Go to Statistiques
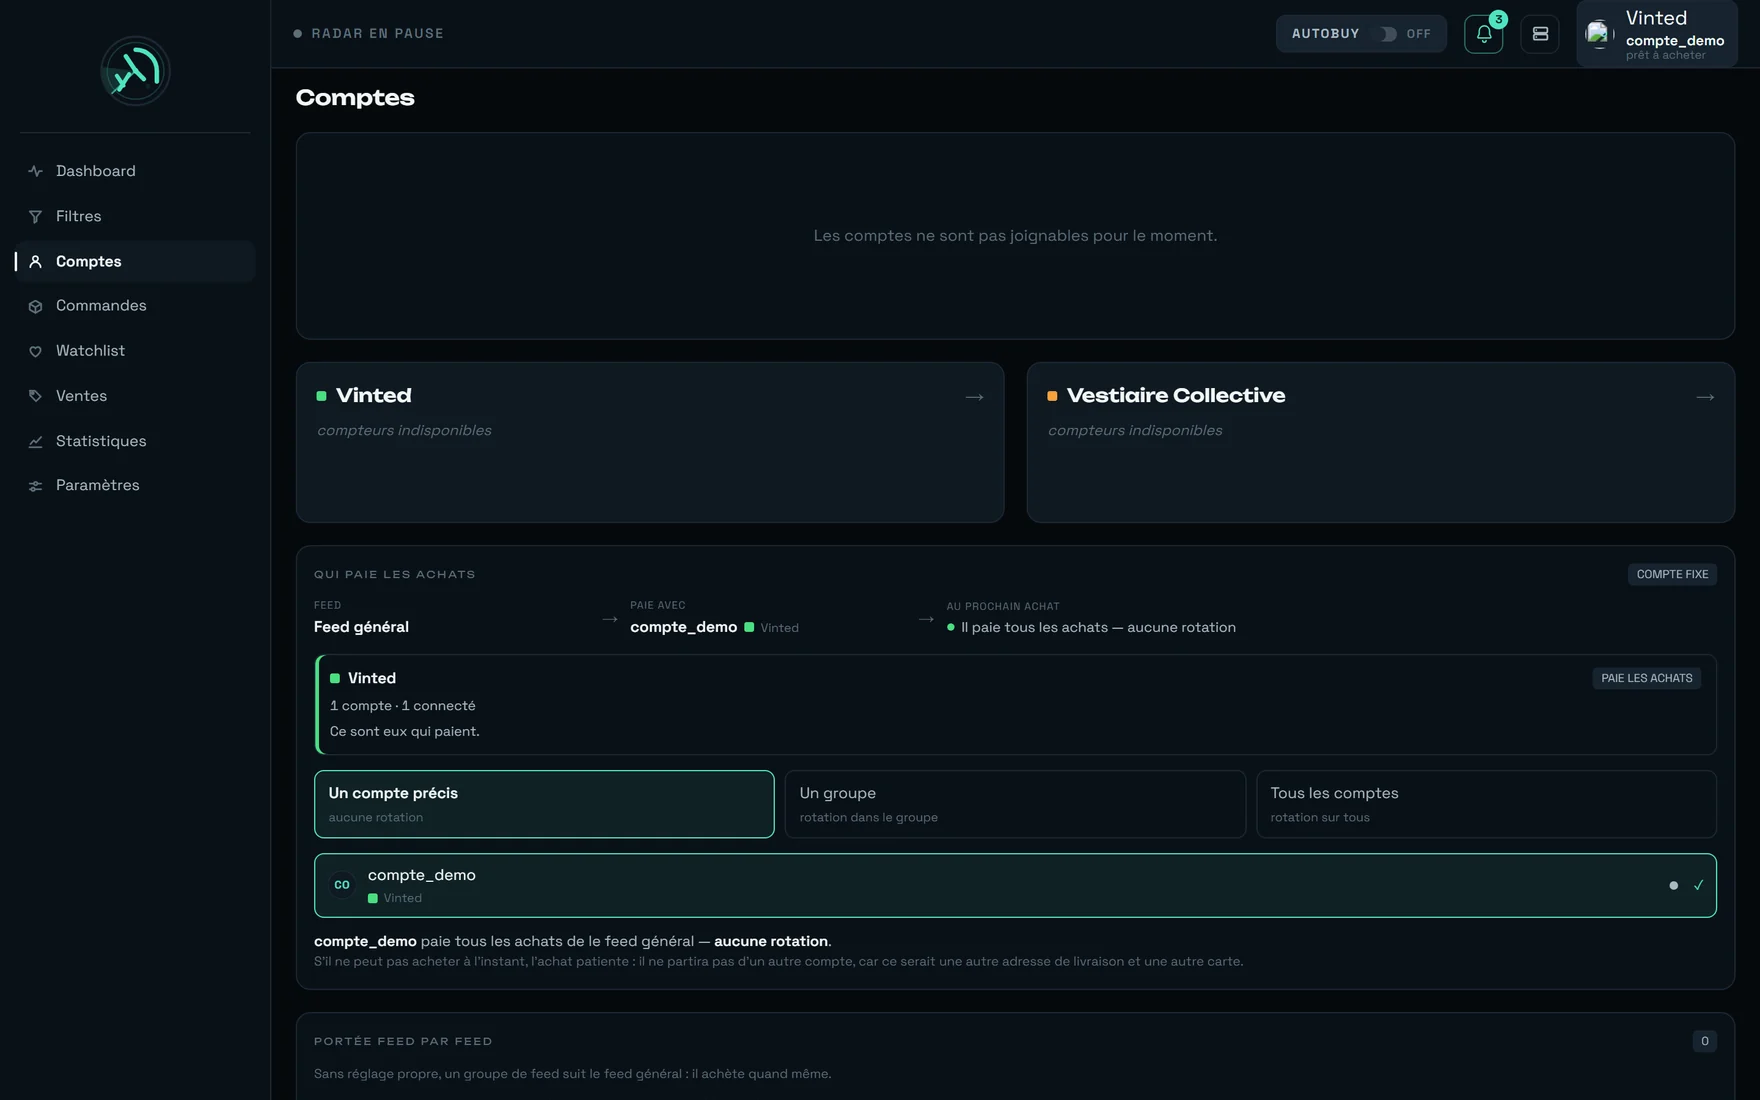This screenshot has height=1100, width=1760. (135, 441)
